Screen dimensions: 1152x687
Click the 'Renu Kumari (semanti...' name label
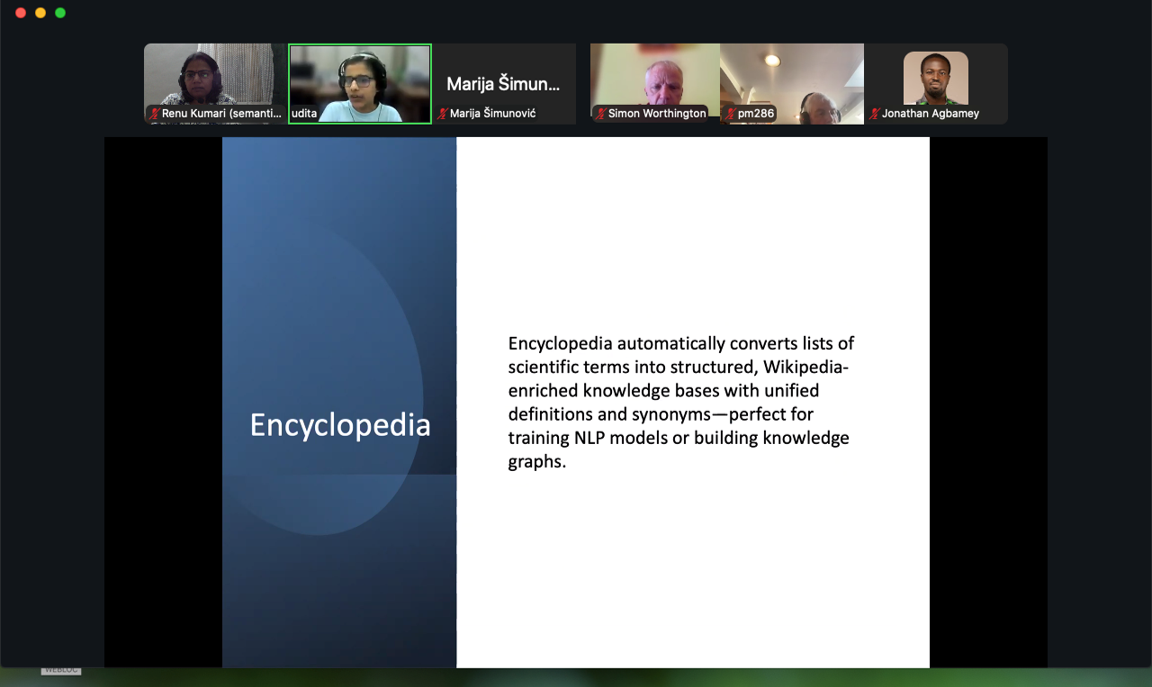(x=222, y=113)
